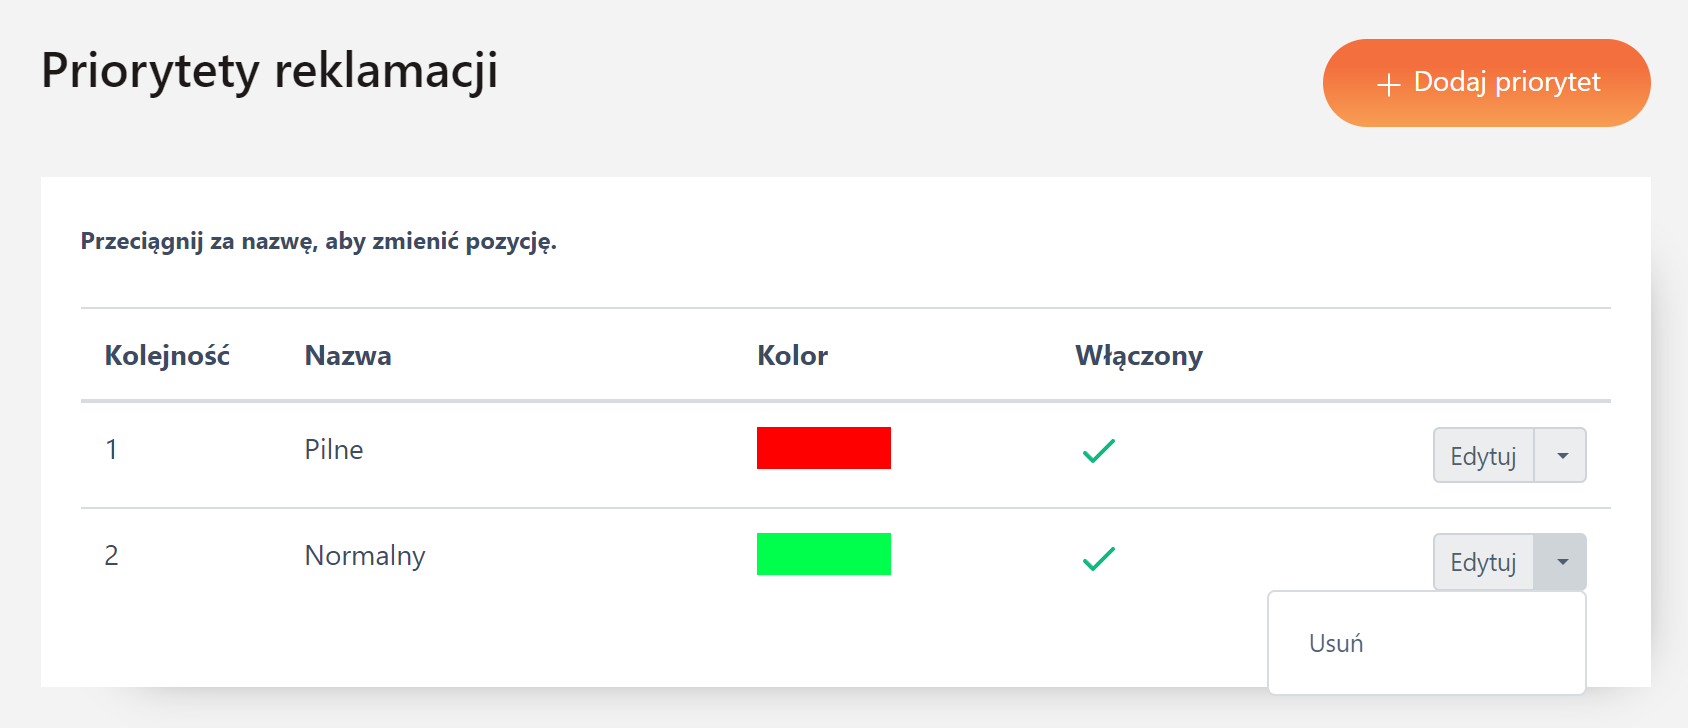The height and width of the screenshot is (728, 1688).
Task: Click Edytuj for the Normalny priority
Action: pos(1483,562)
